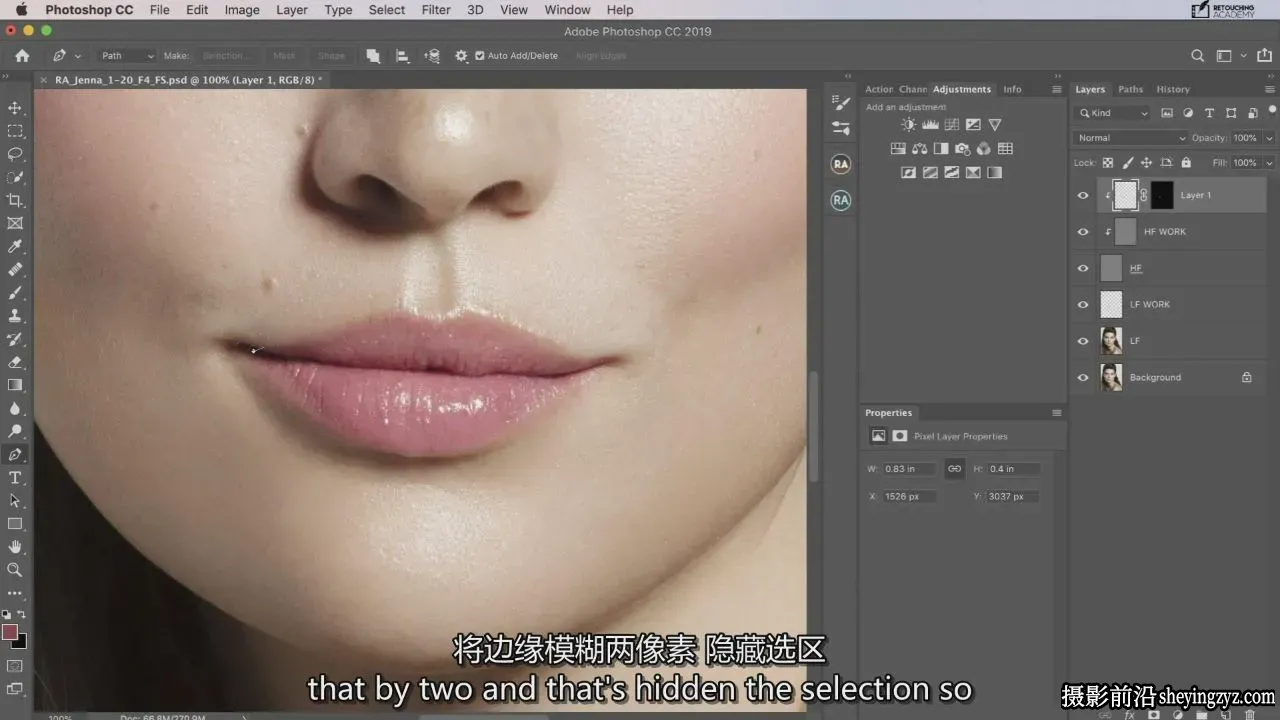Open the Opacity dropdown arrow

pos(1270,138)
